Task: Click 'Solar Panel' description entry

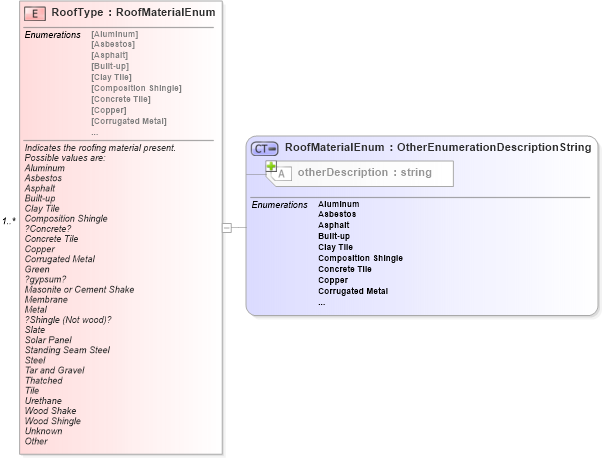Action: tap(48, 340)
